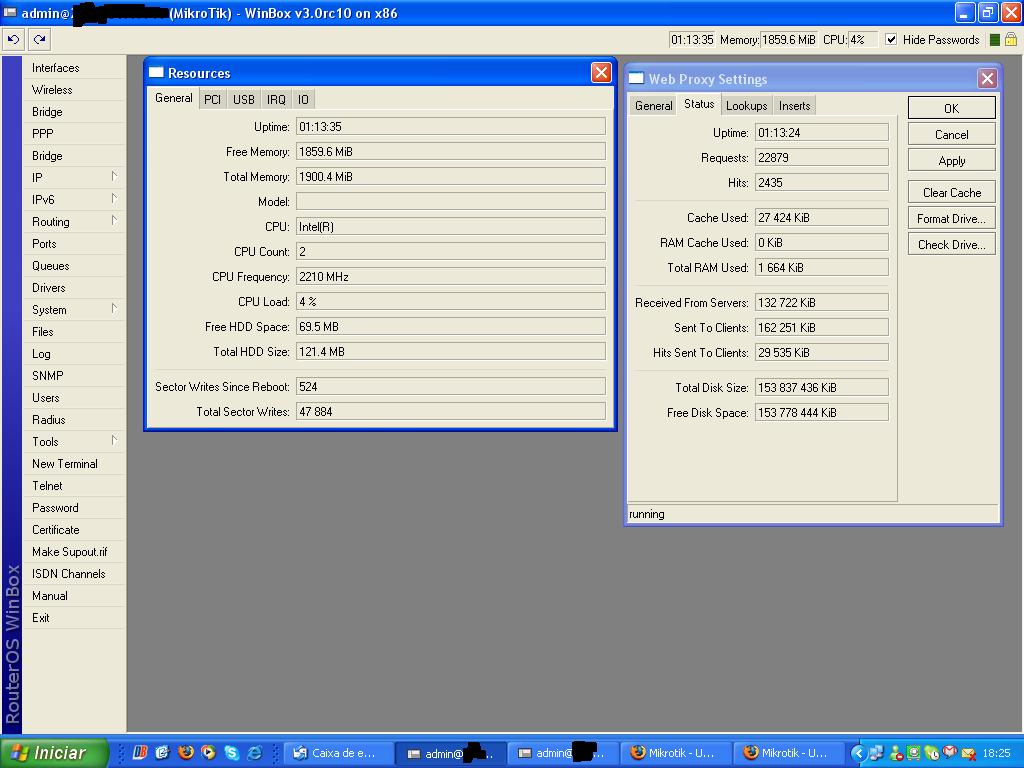Click the Format Drive... button

[x=952, y=219]
